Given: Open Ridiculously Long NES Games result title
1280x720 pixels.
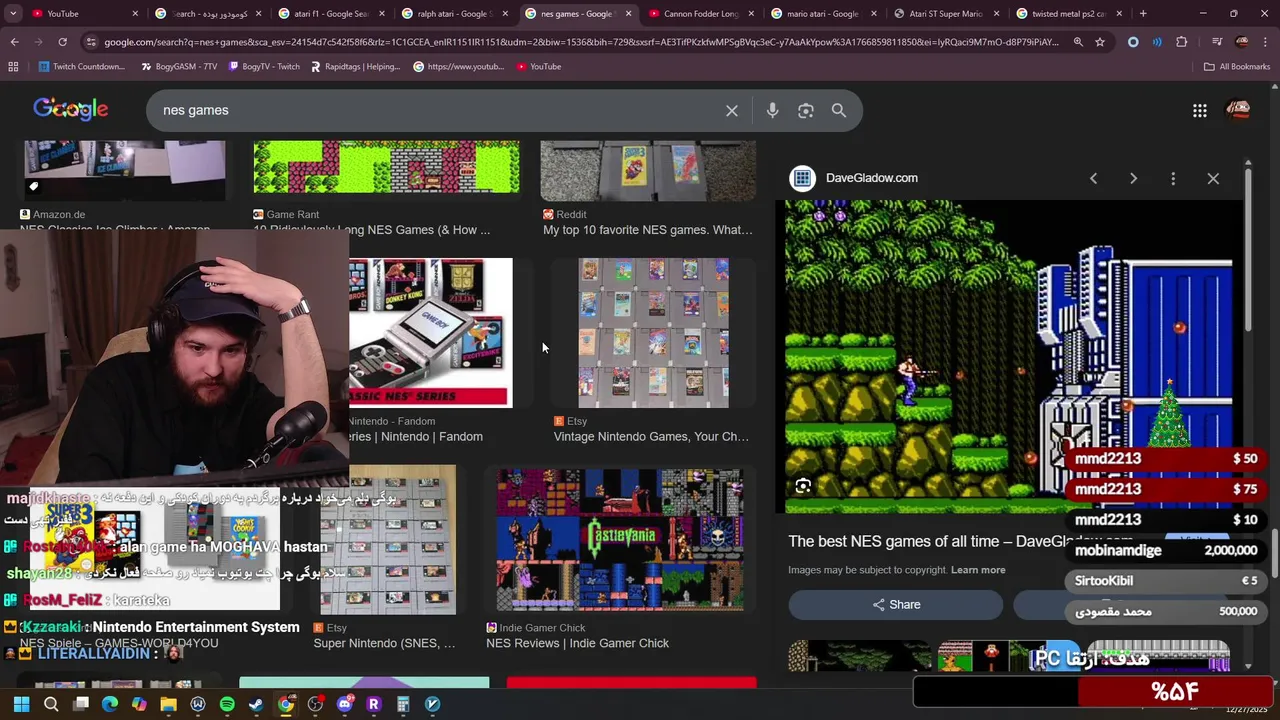Looking at the screenshot, I should click(371, 230).
